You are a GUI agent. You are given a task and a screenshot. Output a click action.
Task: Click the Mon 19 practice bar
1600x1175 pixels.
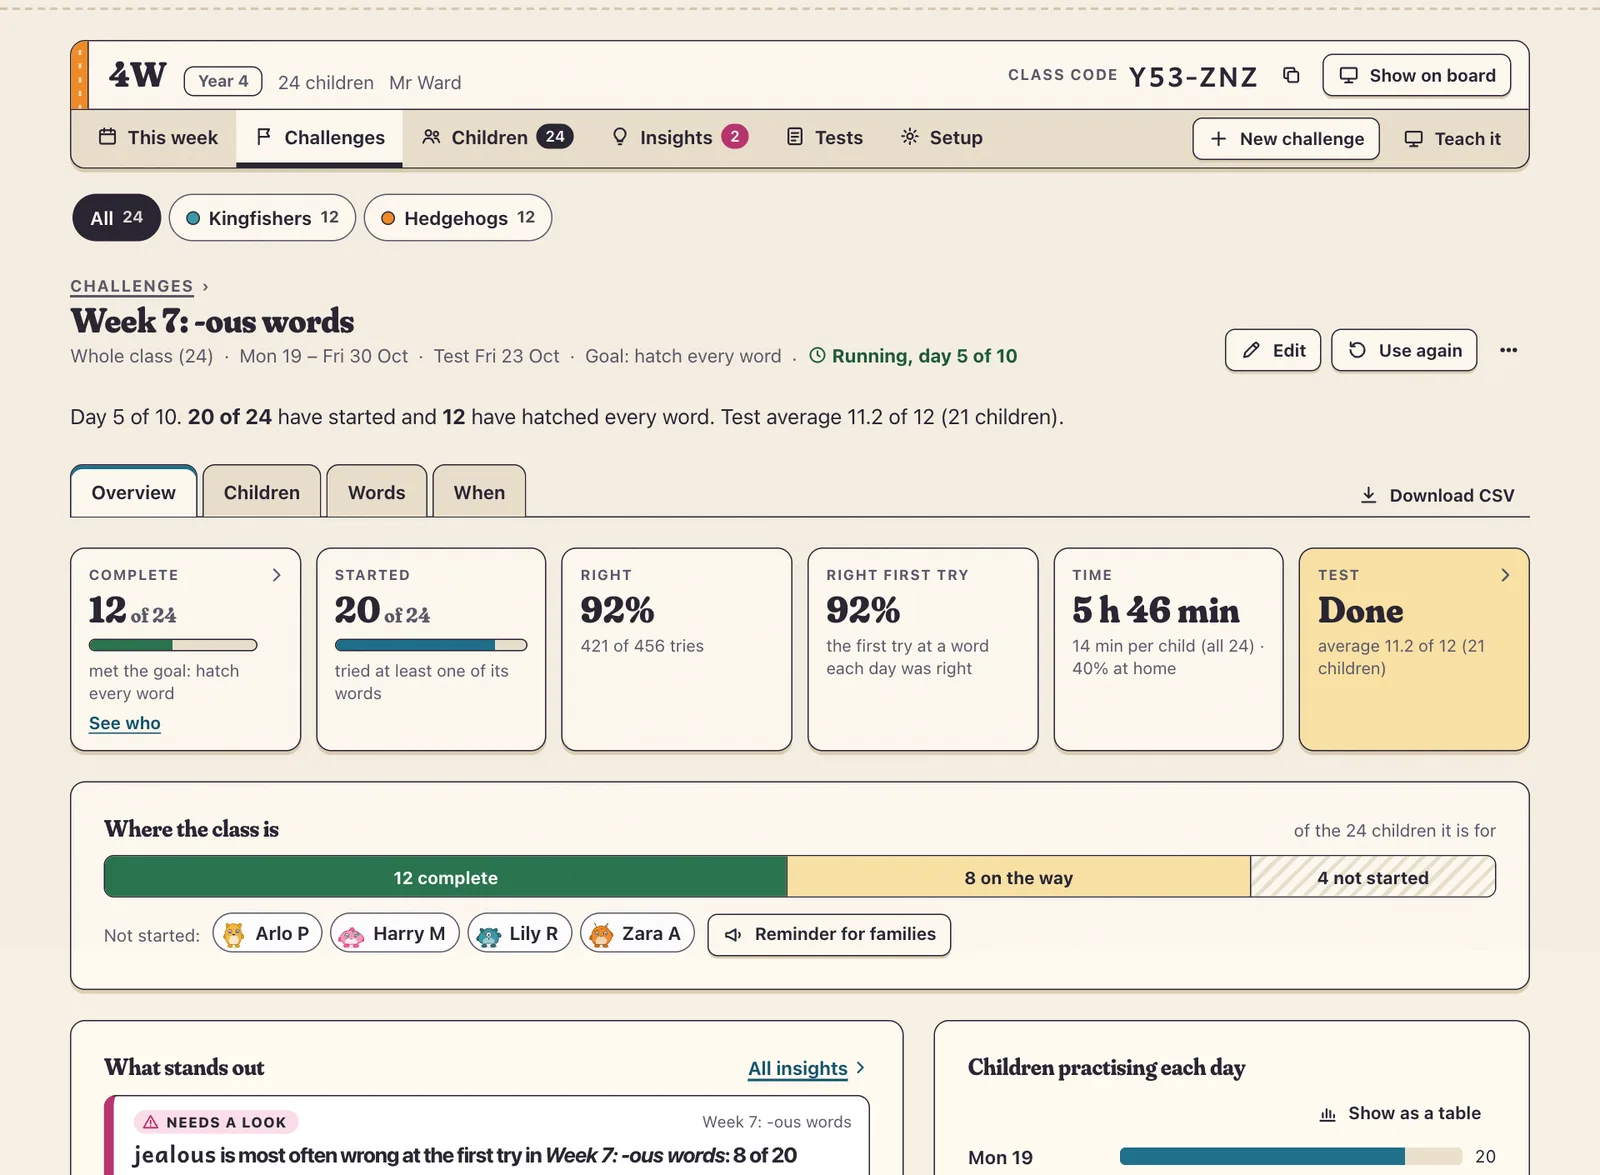pos(1292,1157)
